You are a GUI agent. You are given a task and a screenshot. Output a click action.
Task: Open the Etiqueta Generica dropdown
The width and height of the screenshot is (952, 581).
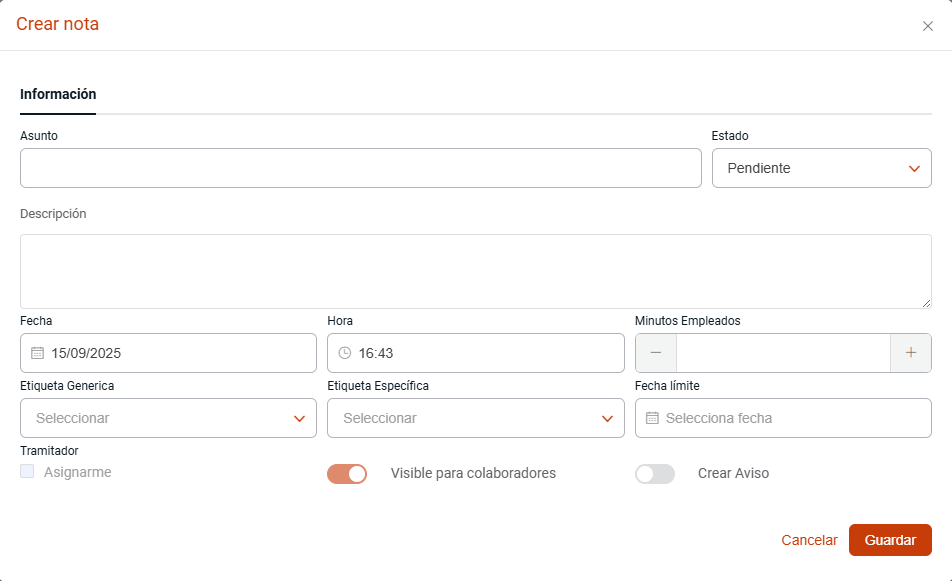[x=168, y=418]
